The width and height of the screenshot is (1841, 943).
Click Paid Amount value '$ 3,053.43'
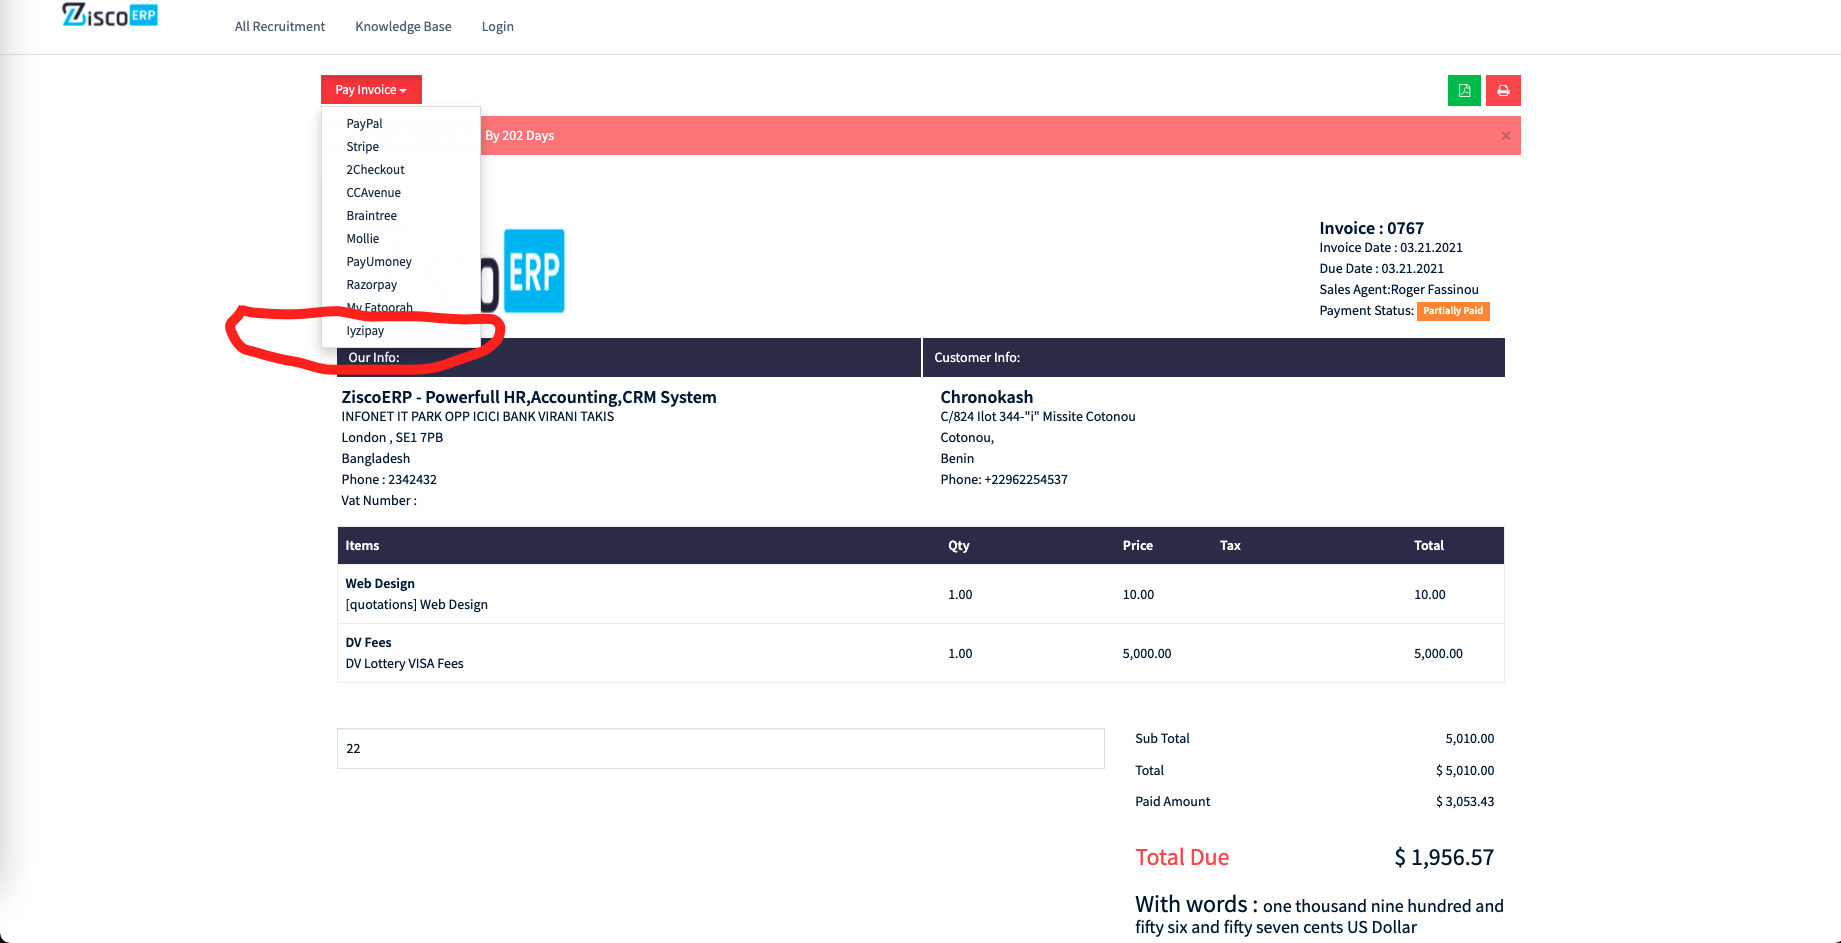tap(1464, 801)
